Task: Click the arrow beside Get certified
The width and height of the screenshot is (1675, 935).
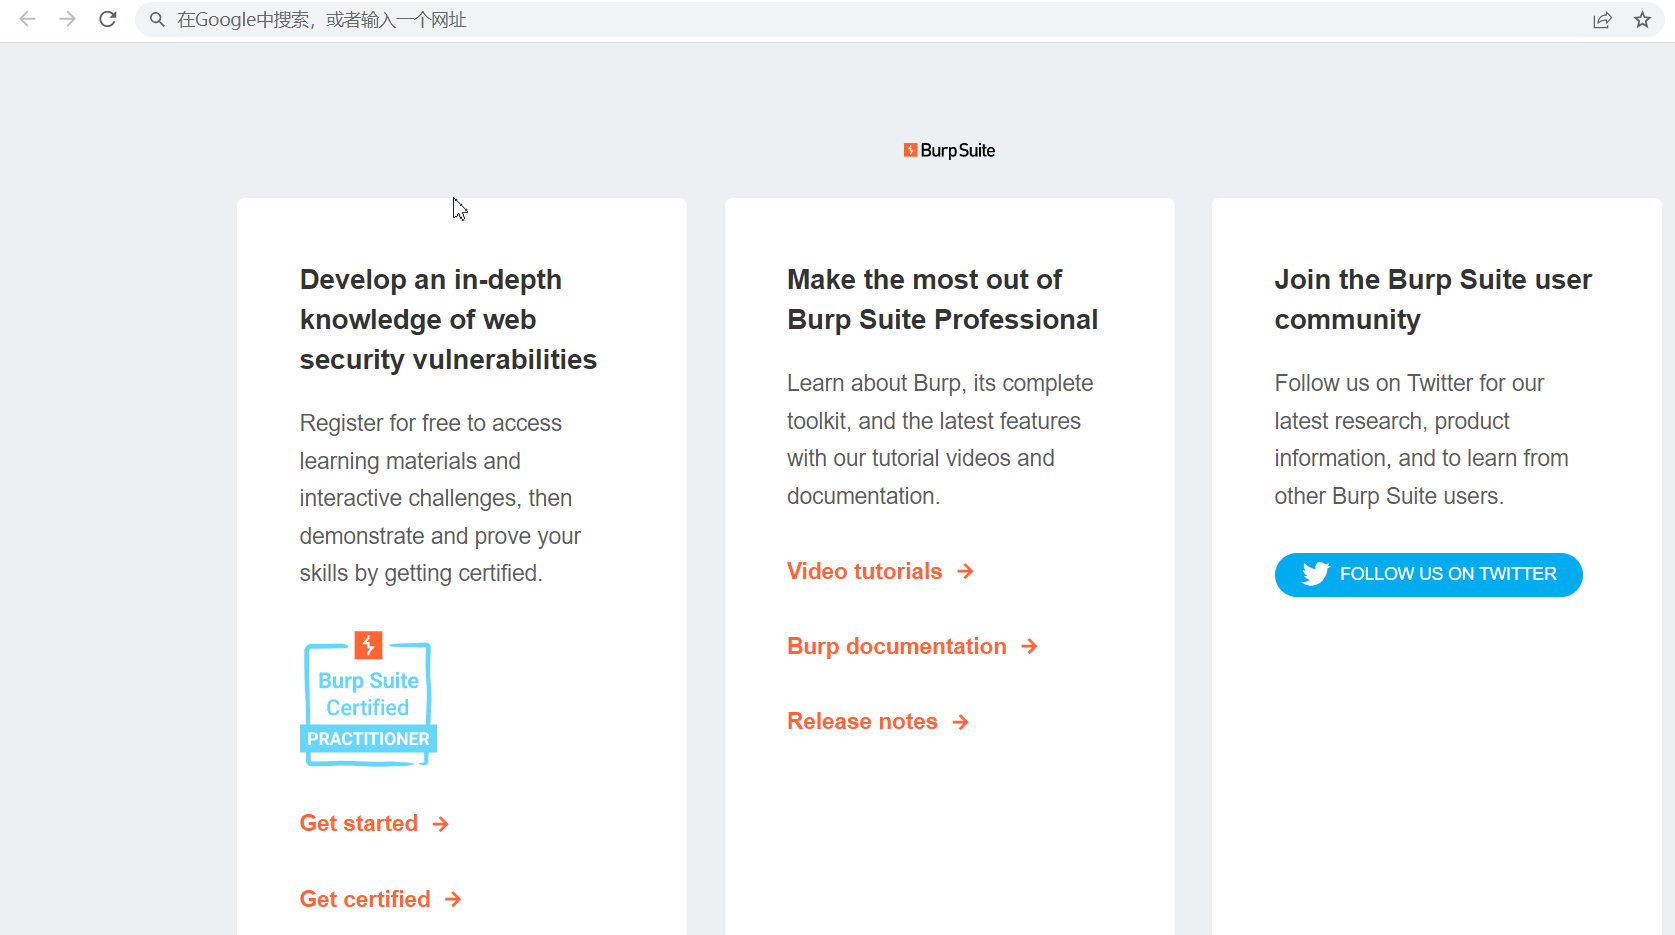Action: tap(453, 900)
